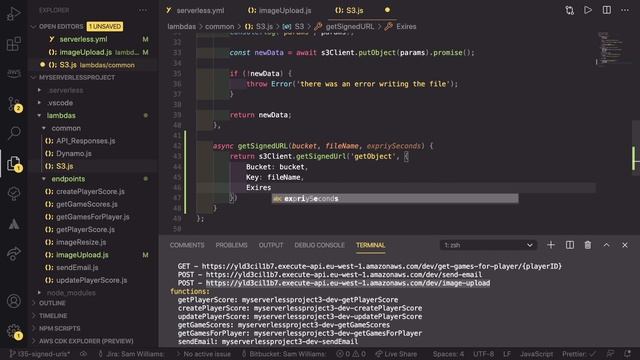Viewport: 640px width, 360px height.
Task: Run the file with the play icon
Action: click(x=588, y=10)
